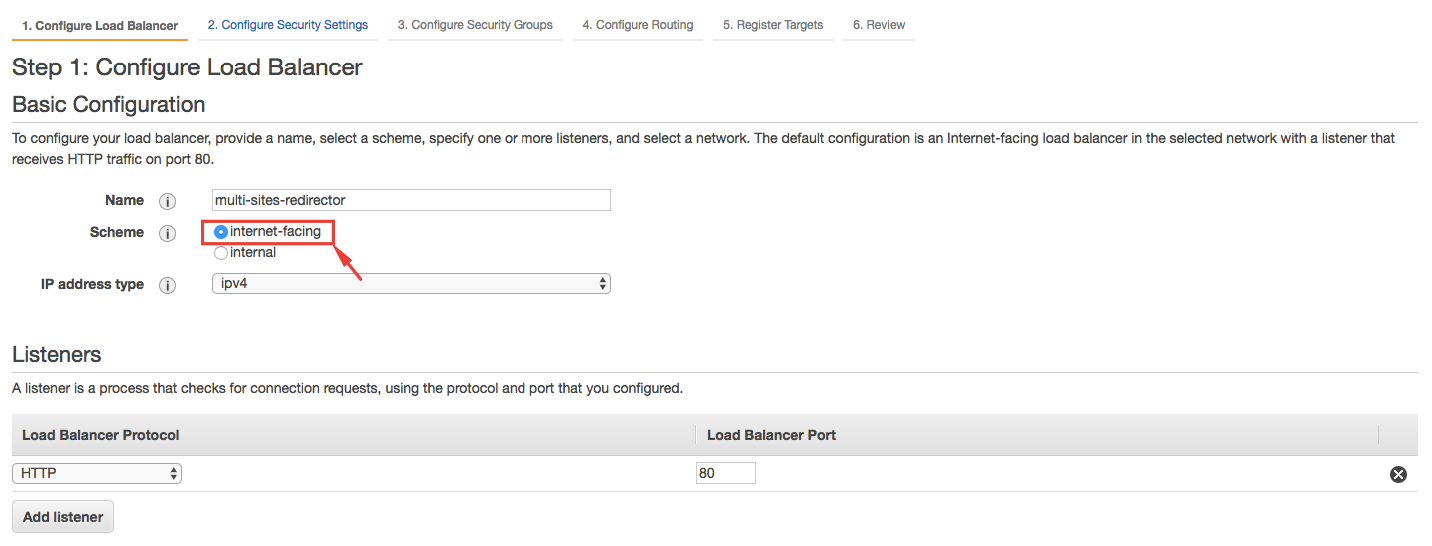The width and height of the screenshot is (1432, 546).
Task: Open the HTTP protocol dropdown
Action: [97, 473]
